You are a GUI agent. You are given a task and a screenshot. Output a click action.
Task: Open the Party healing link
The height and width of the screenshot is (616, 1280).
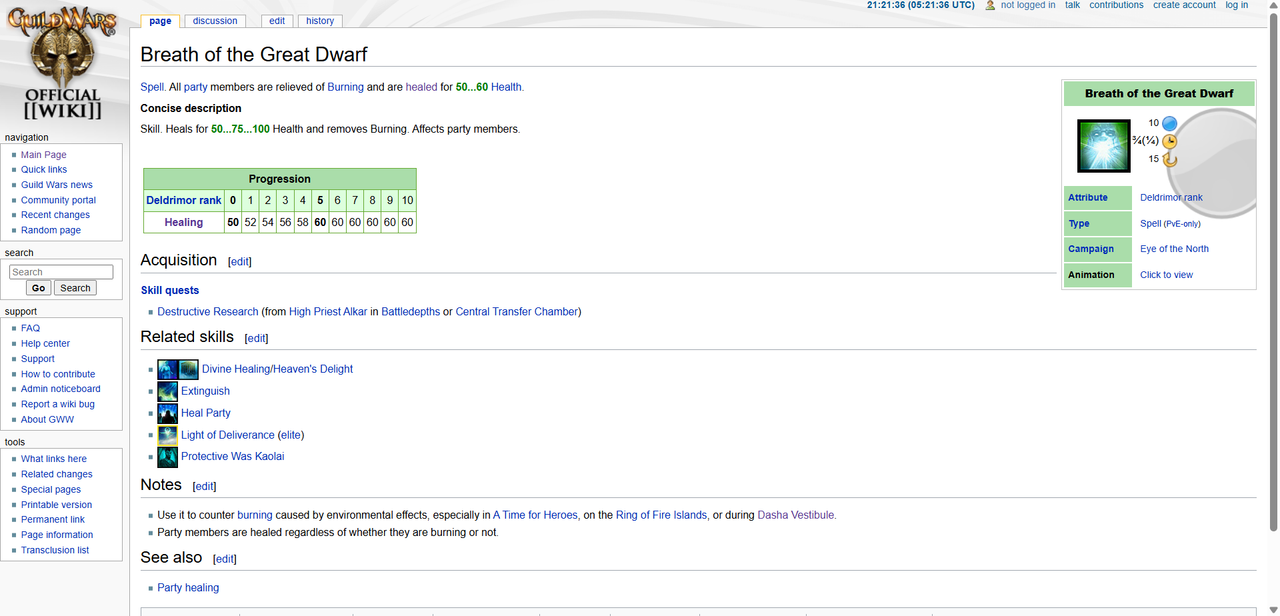[x=188, y=588]
